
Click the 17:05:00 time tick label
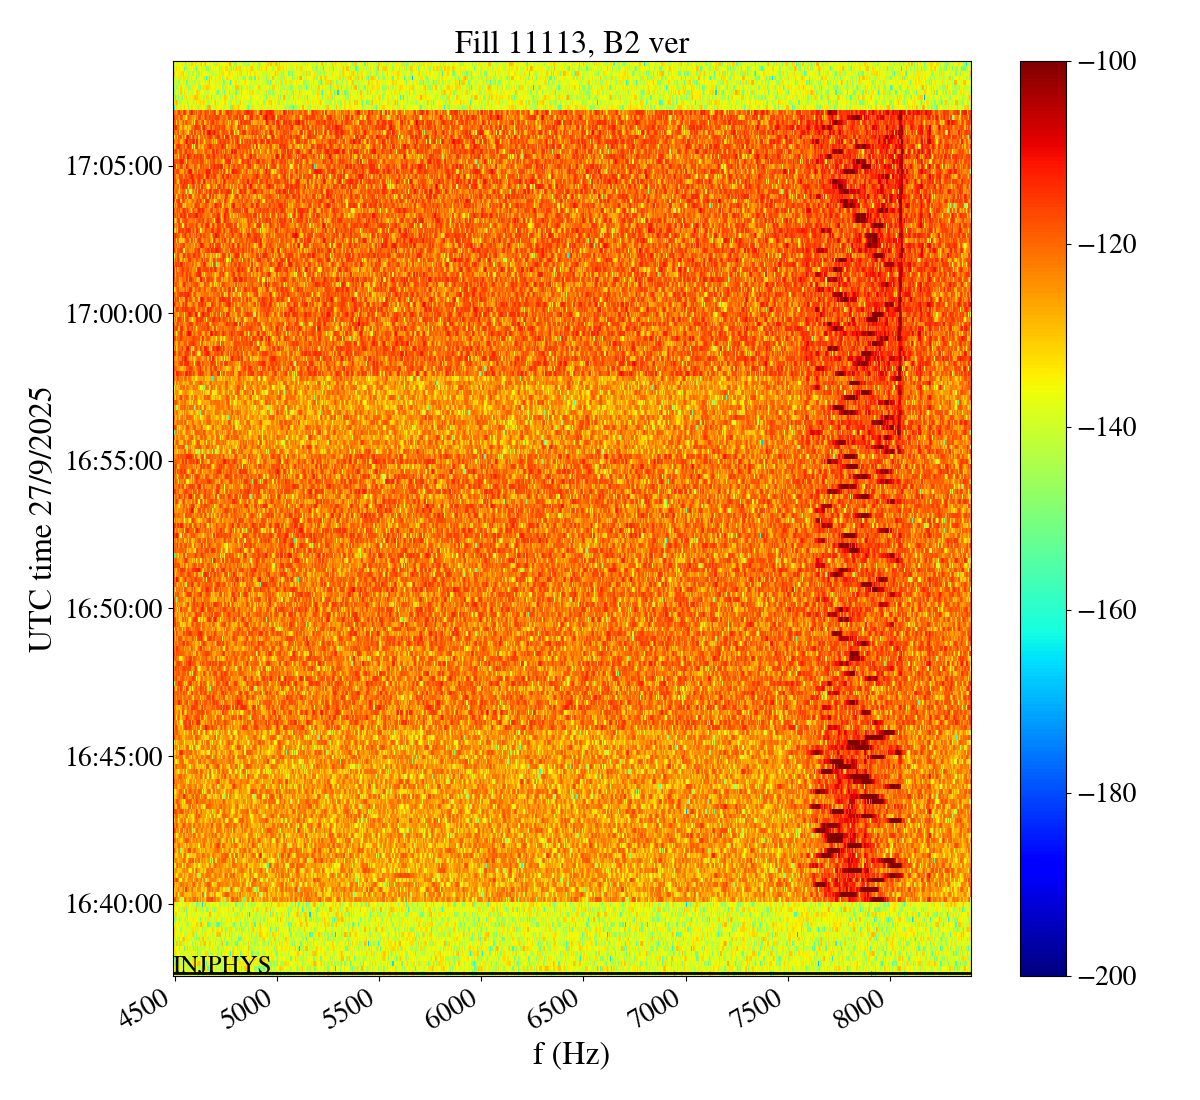114,166
